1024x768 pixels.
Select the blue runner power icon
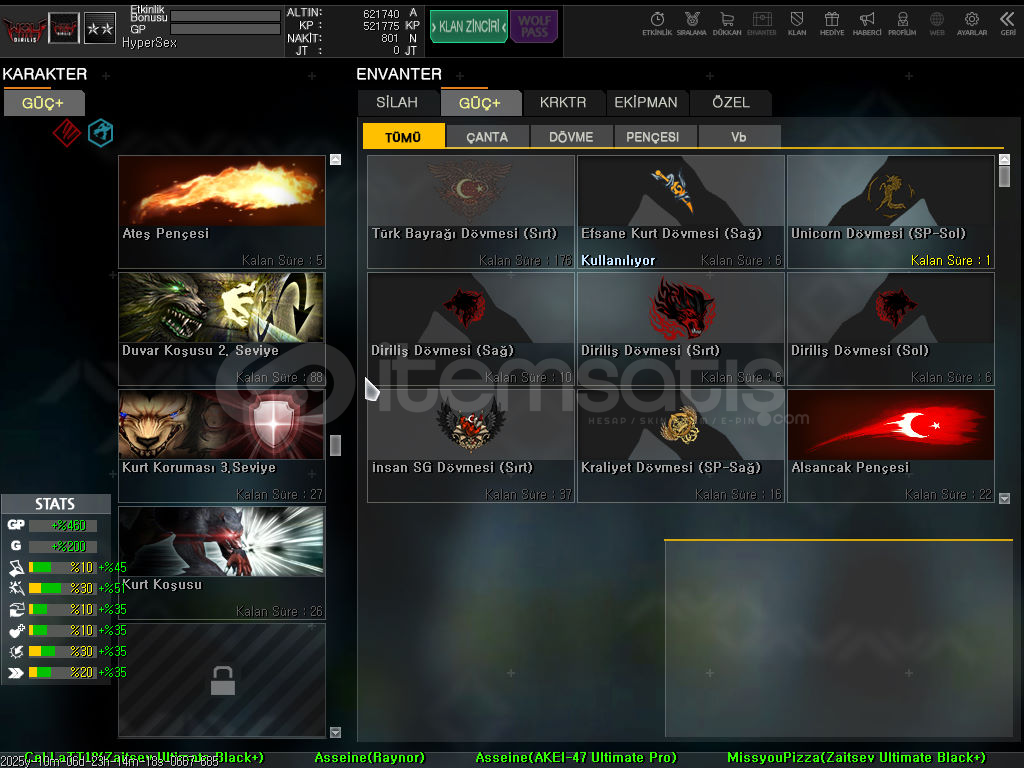[x=100, y=133]
